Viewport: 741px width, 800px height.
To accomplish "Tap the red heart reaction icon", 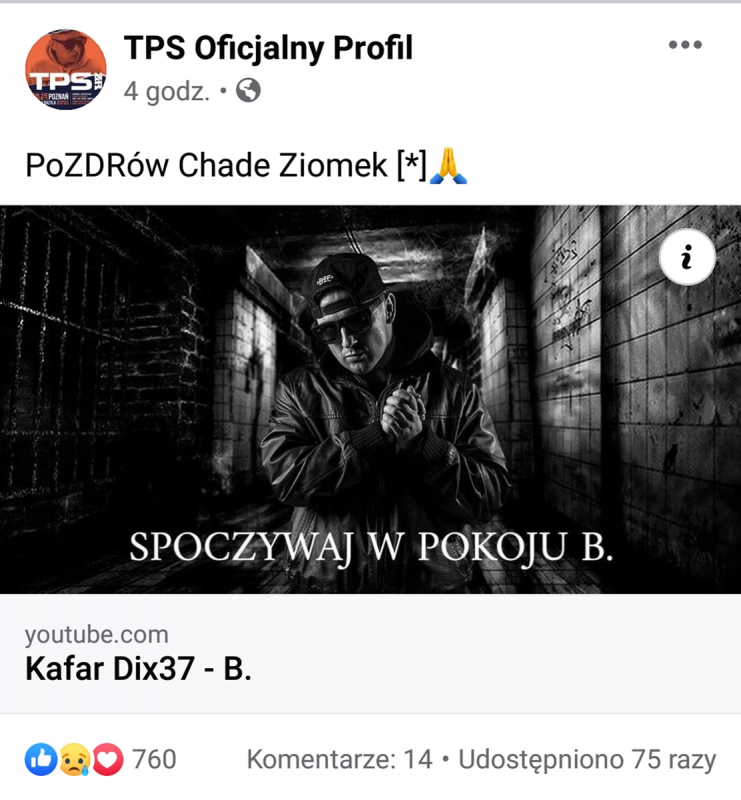I will point(108,760).
